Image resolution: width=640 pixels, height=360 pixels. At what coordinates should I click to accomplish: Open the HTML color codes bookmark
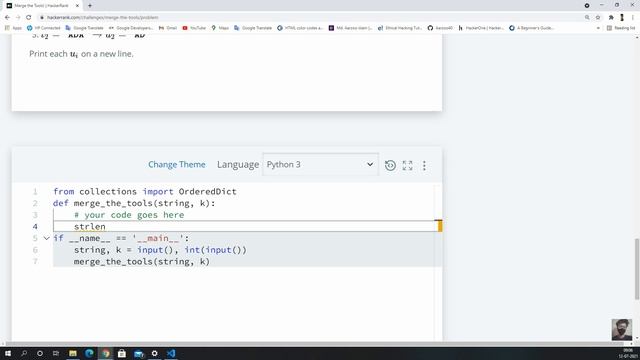[300, 28]
